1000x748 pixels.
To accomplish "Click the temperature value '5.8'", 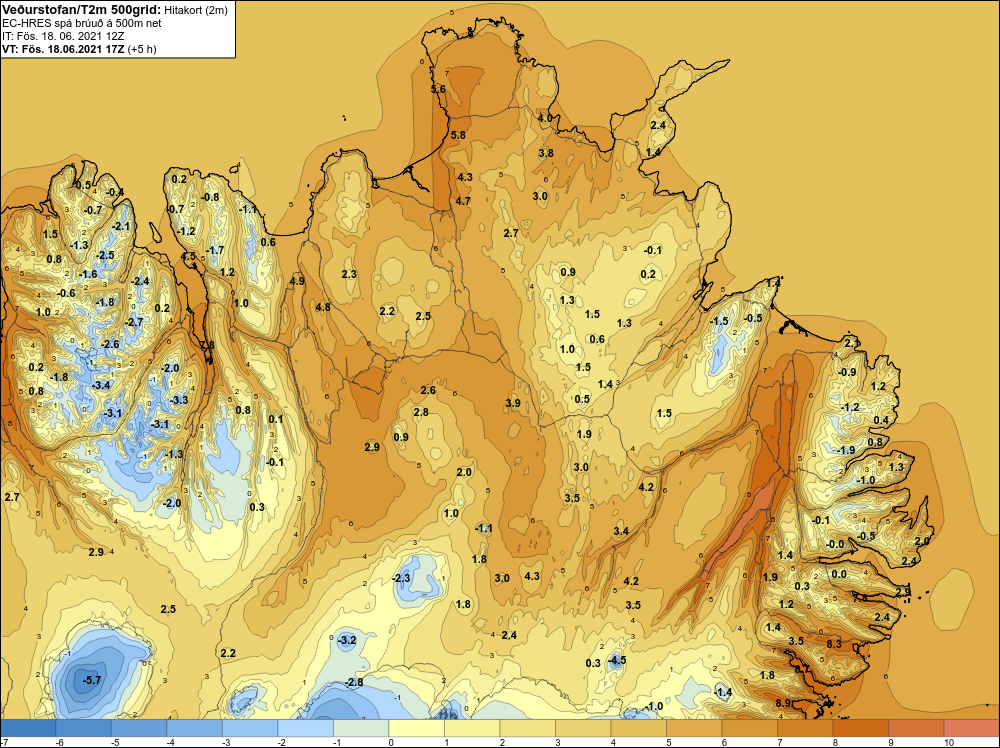I will click(458, 135).
